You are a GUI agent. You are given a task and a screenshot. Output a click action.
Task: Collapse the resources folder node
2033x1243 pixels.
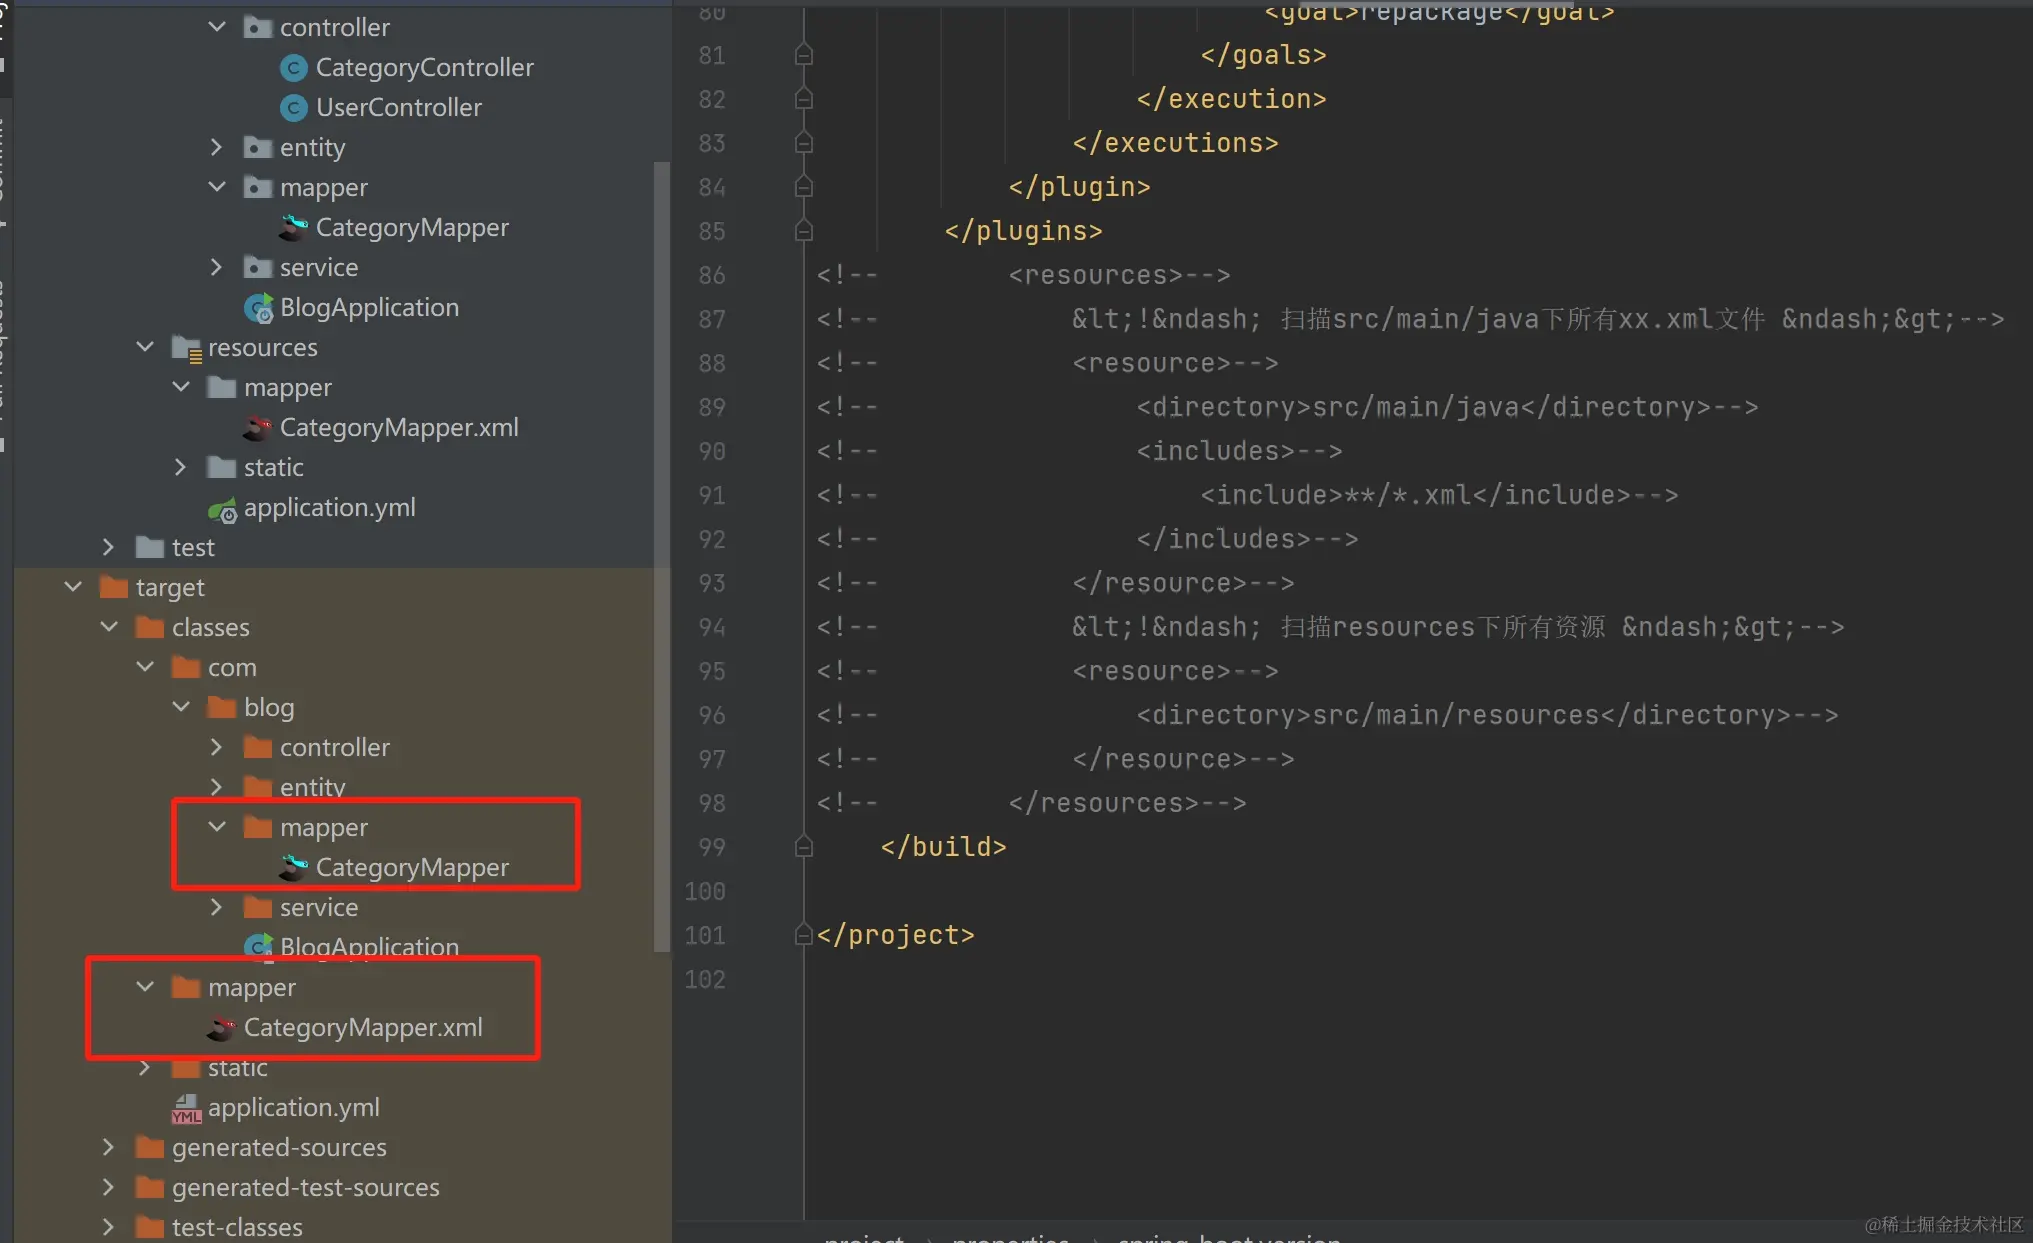point(145,347)
